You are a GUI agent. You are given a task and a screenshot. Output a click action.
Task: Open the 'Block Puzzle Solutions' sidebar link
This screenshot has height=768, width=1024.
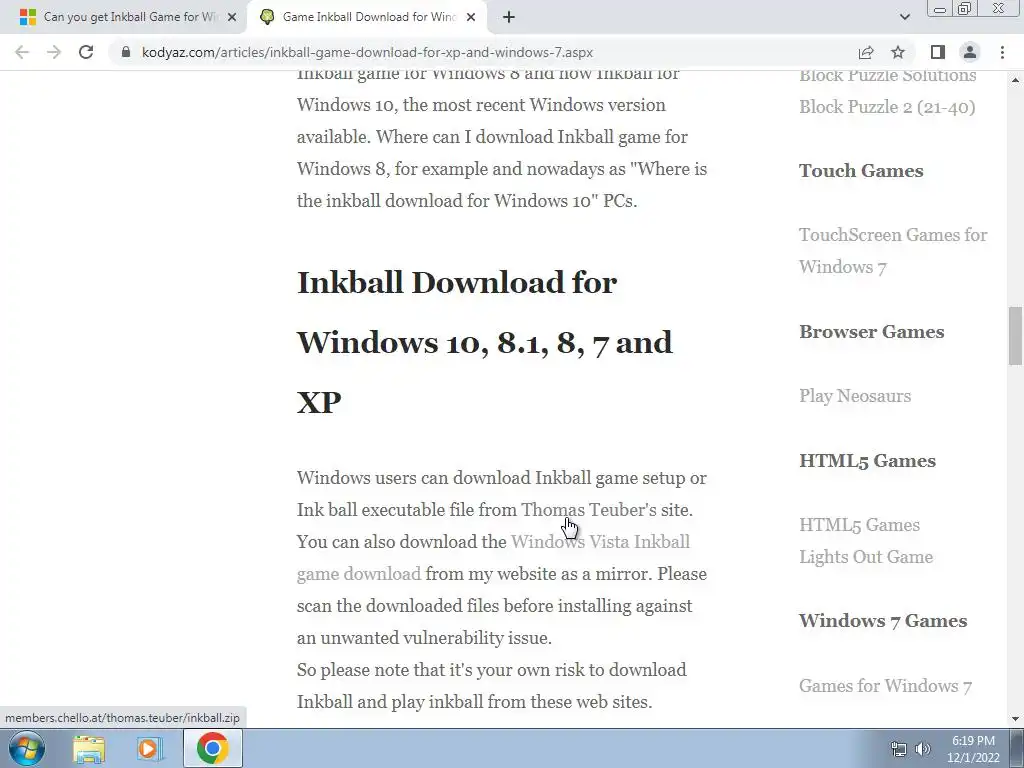[x=888, y=75]
